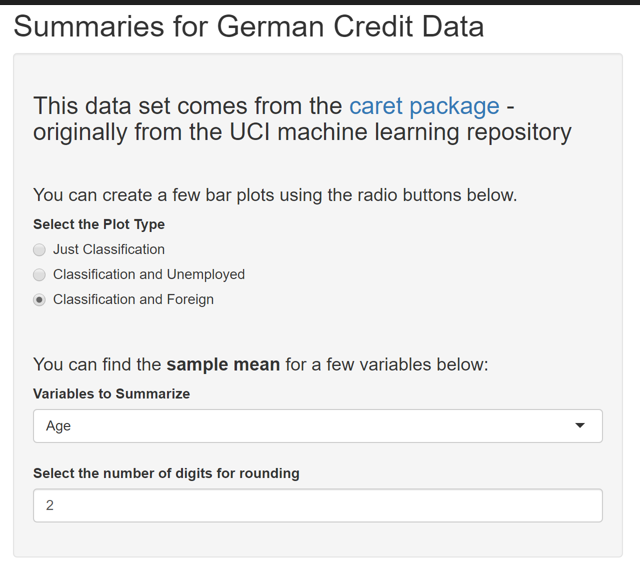
Task: Open the caret package link
Action: [x=424, y=106]
